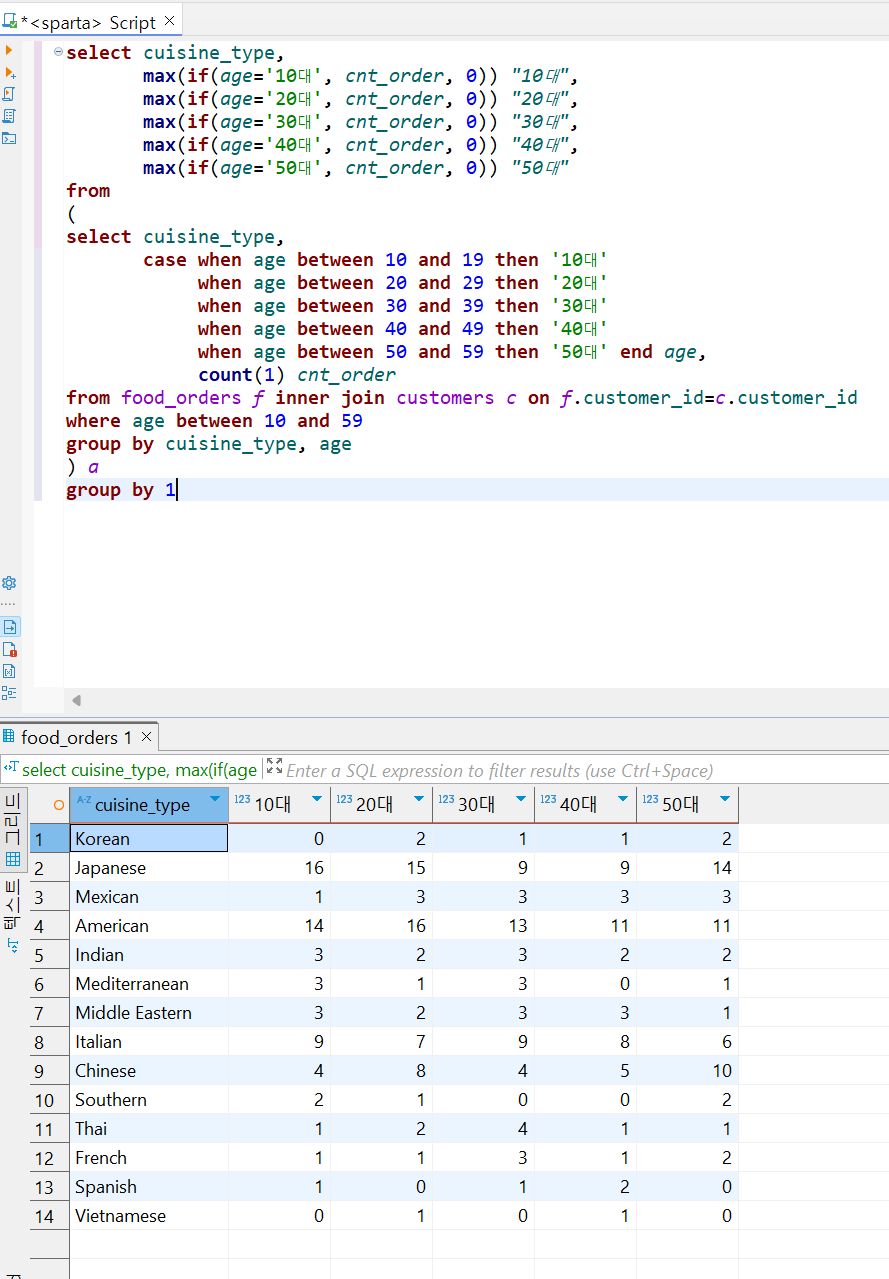Select the Southern cell
Image resolution: width=889 pixels, height=1279 pixels.
149,1100
